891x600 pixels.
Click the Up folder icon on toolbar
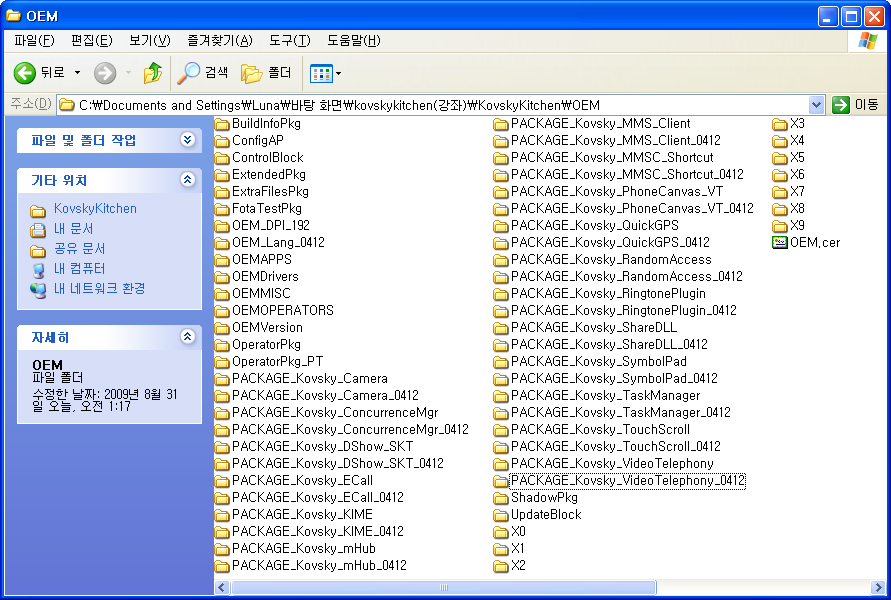154,72
